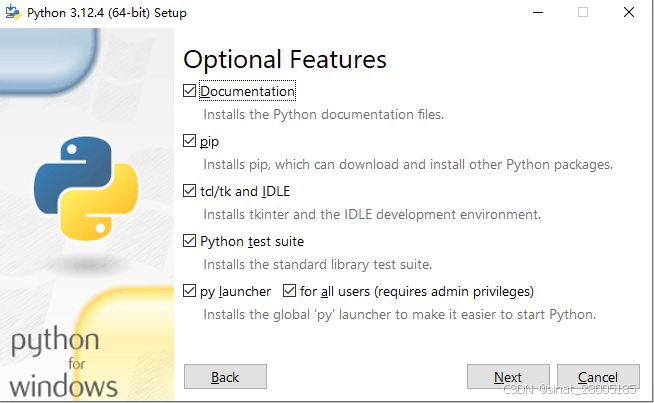Uncheck the Python test suite checkbox
This screenshot has height=403, width=654.
189,241
